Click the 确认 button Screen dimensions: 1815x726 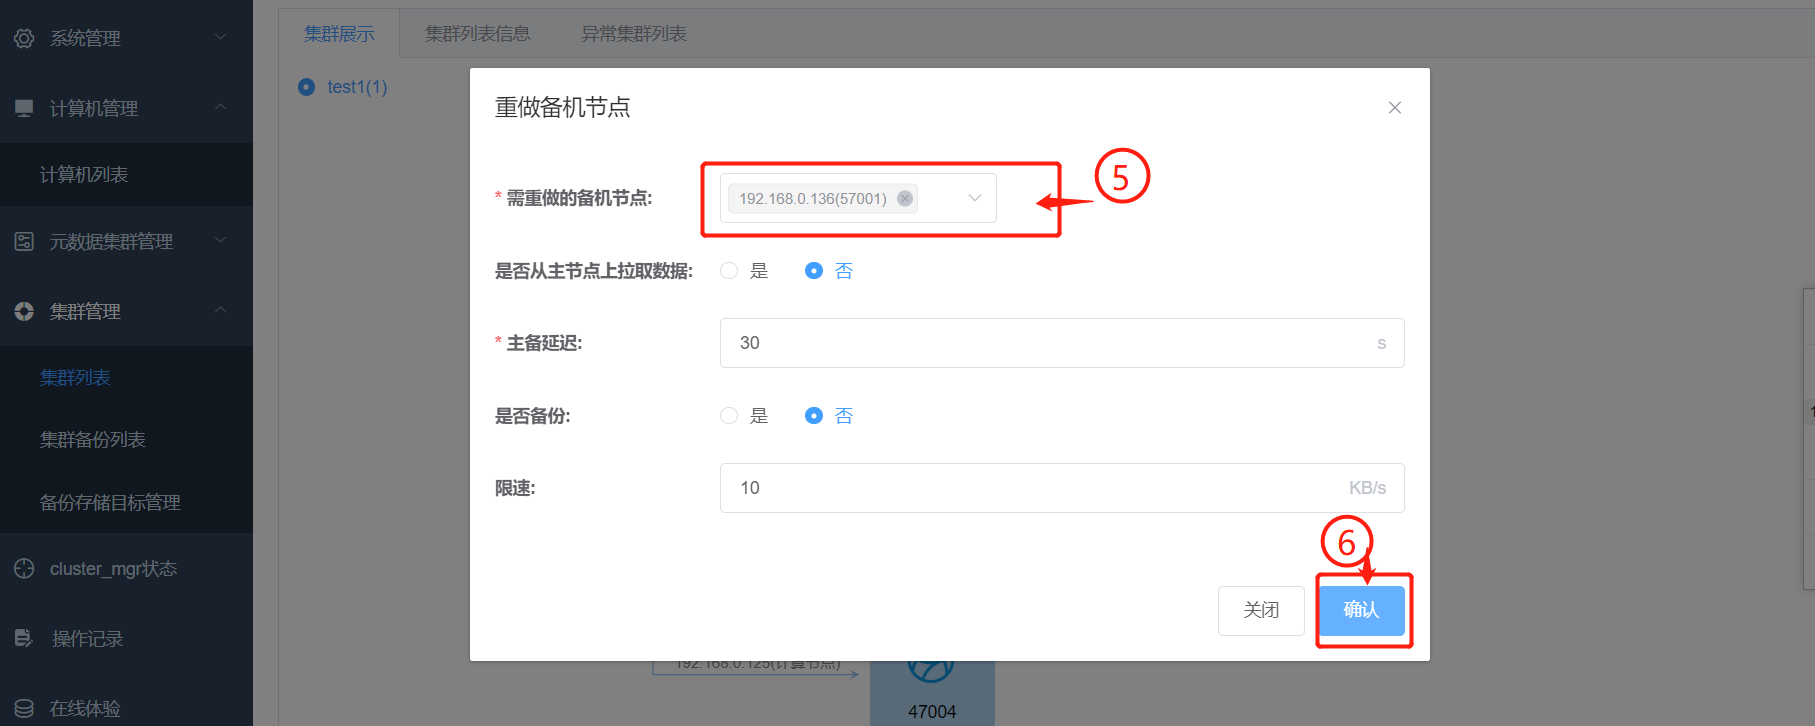coord(1361,610)
